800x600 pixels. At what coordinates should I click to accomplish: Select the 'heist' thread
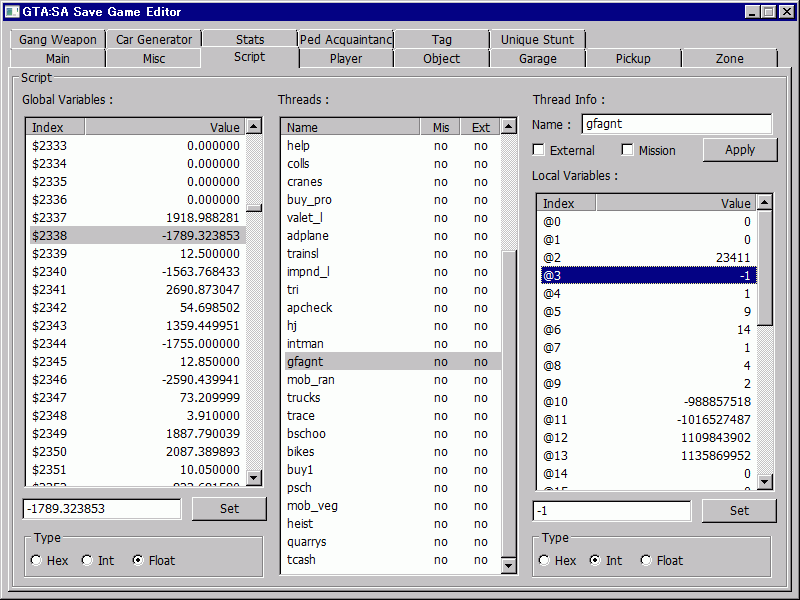point(392,523)
